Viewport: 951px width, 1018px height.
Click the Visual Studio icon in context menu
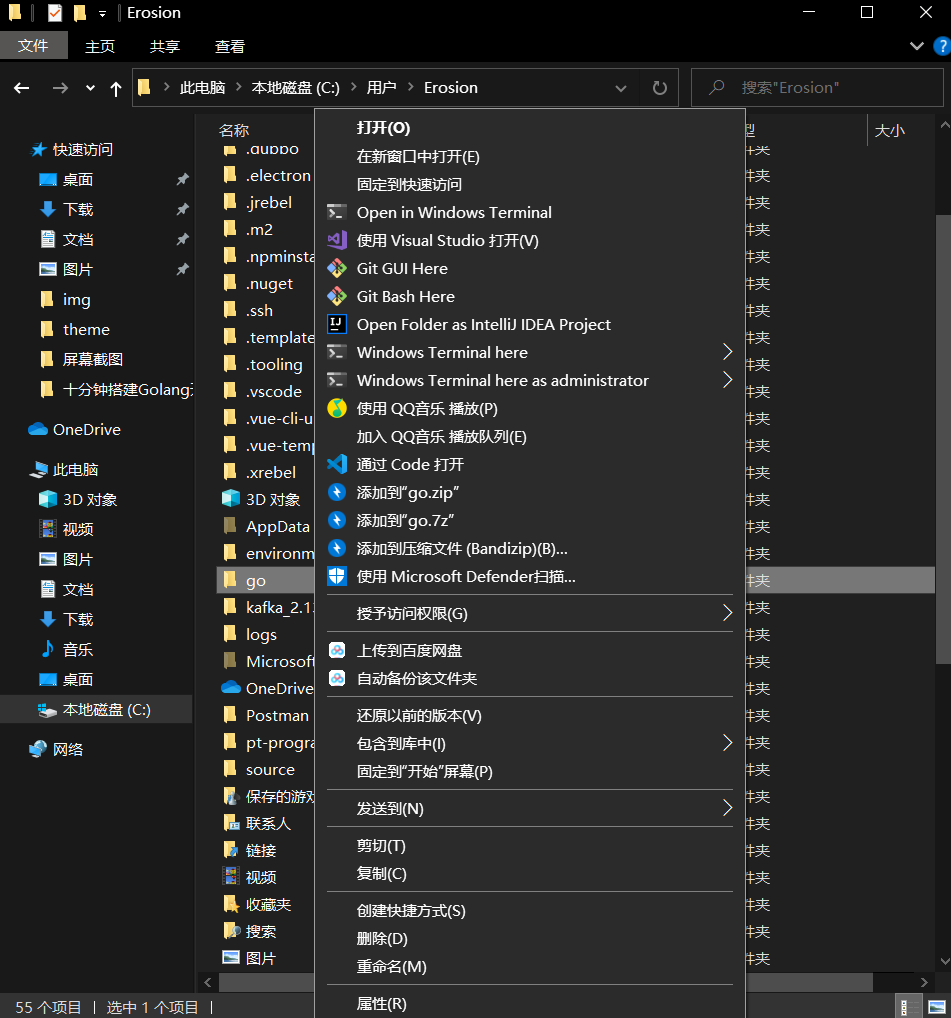click(337, 240)
